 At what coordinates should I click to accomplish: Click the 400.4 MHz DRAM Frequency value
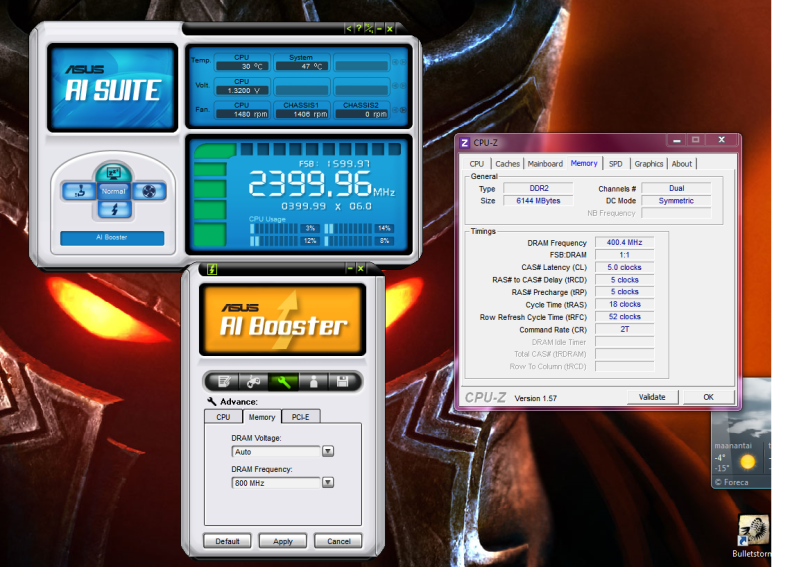pyautogui.click(x=624, y=242)
